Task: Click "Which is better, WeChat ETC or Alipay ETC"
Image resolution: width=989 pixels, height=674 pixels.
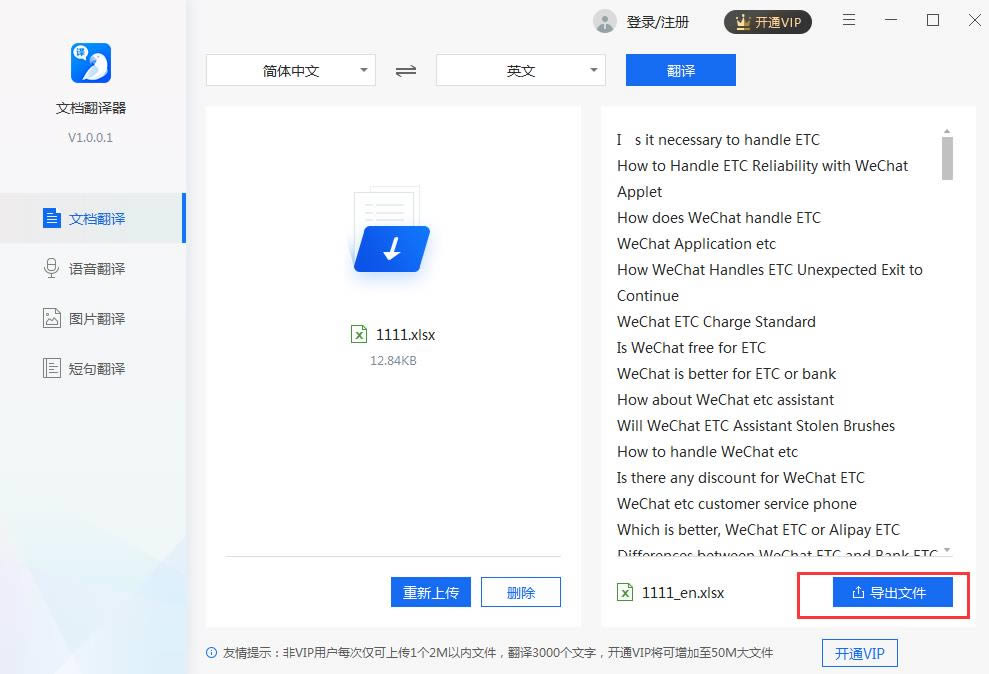Action: click(758, 530)
